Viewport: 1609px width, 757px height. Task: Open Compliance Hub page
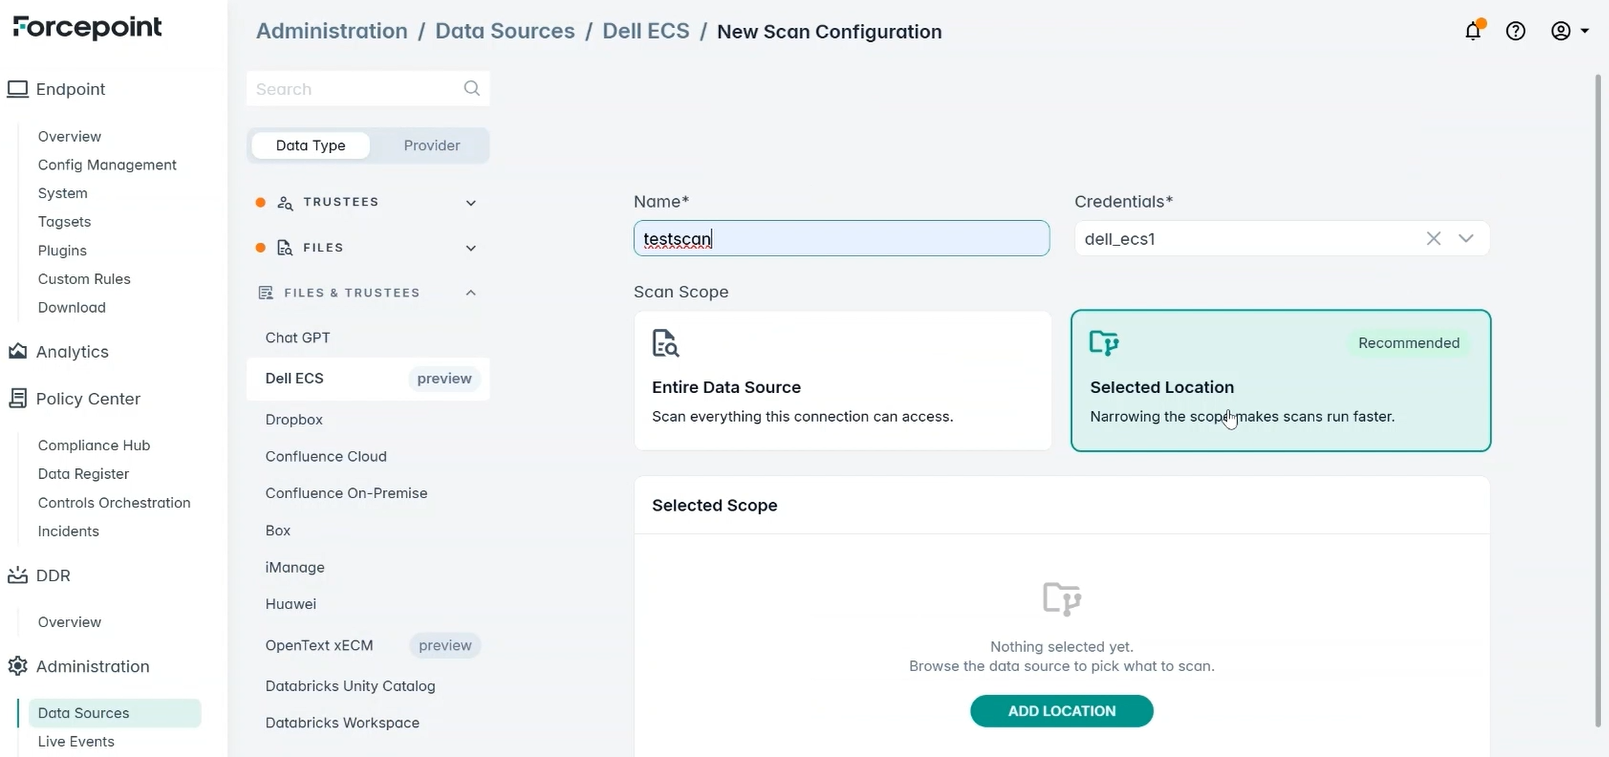pyautogui.click(x=94, y=445)
